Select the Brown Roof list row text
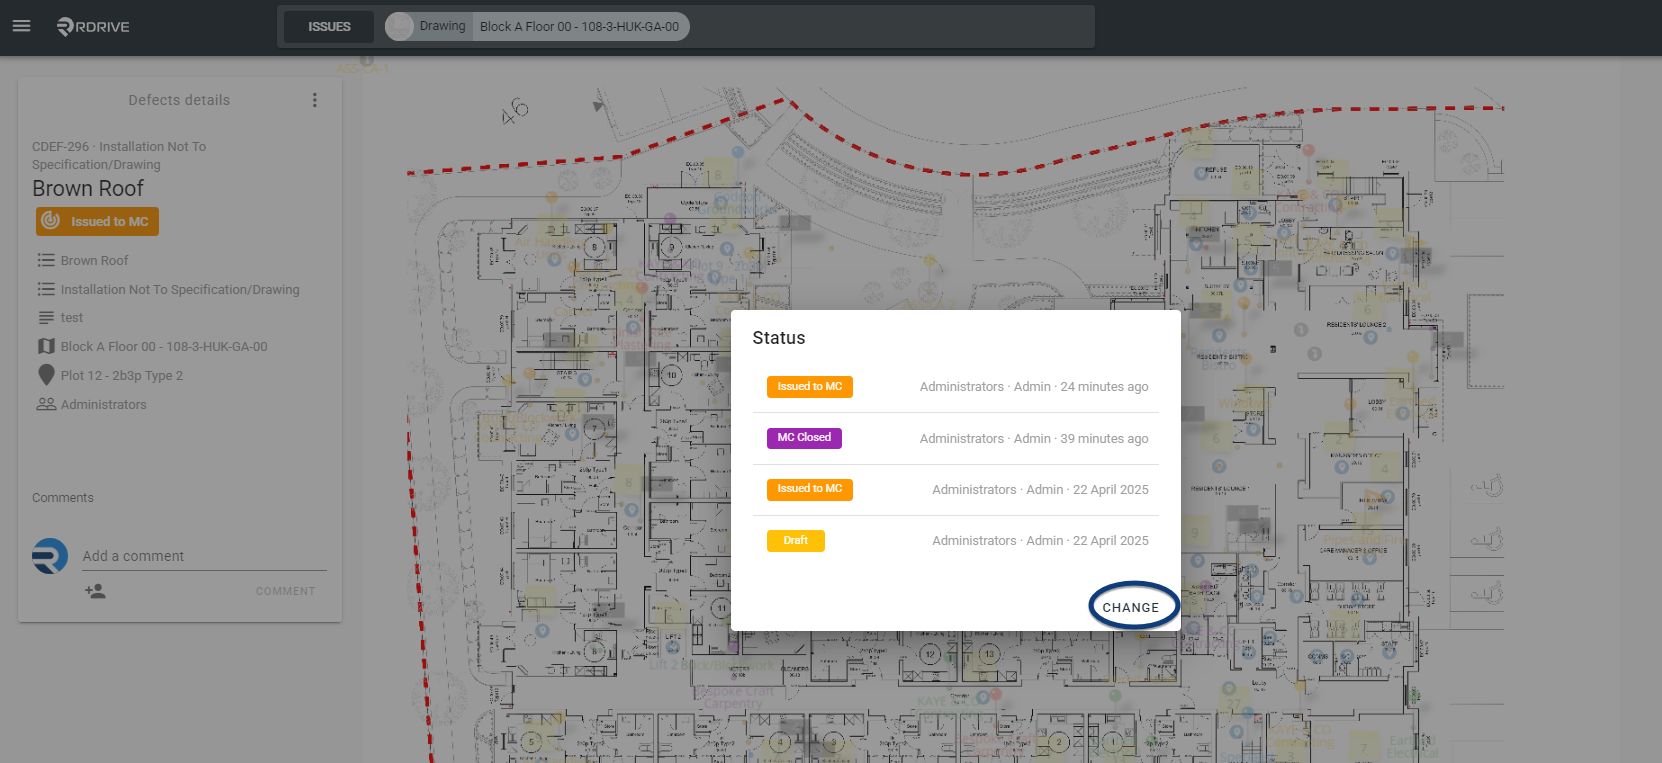1662x763 pixels. coord(94,261)
